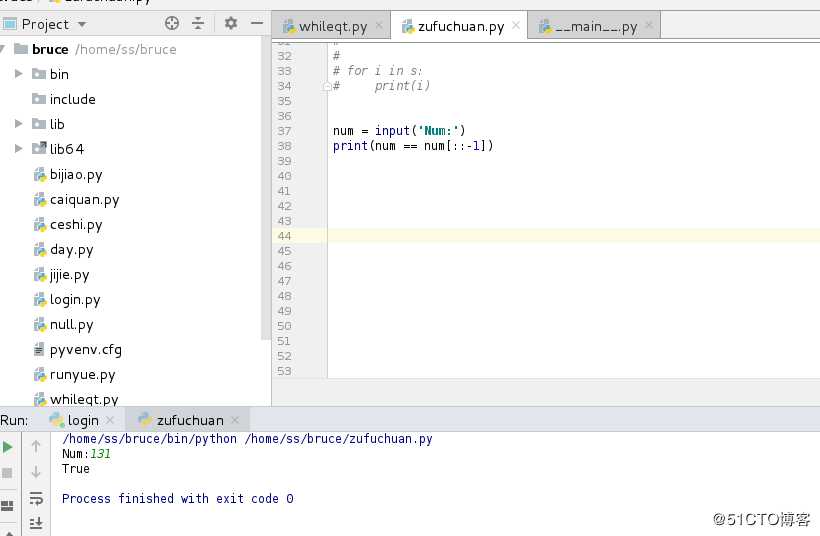
Task: Click line number 44 in gutter
Action: coord(284,236)
